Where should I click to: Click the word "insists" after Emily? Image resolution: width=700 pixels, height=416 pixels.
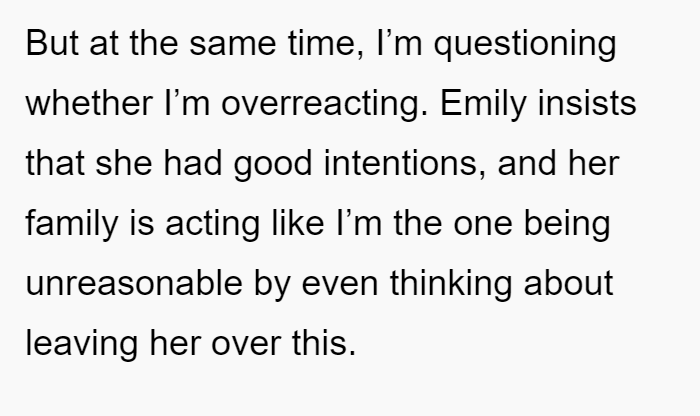point(587,103)
